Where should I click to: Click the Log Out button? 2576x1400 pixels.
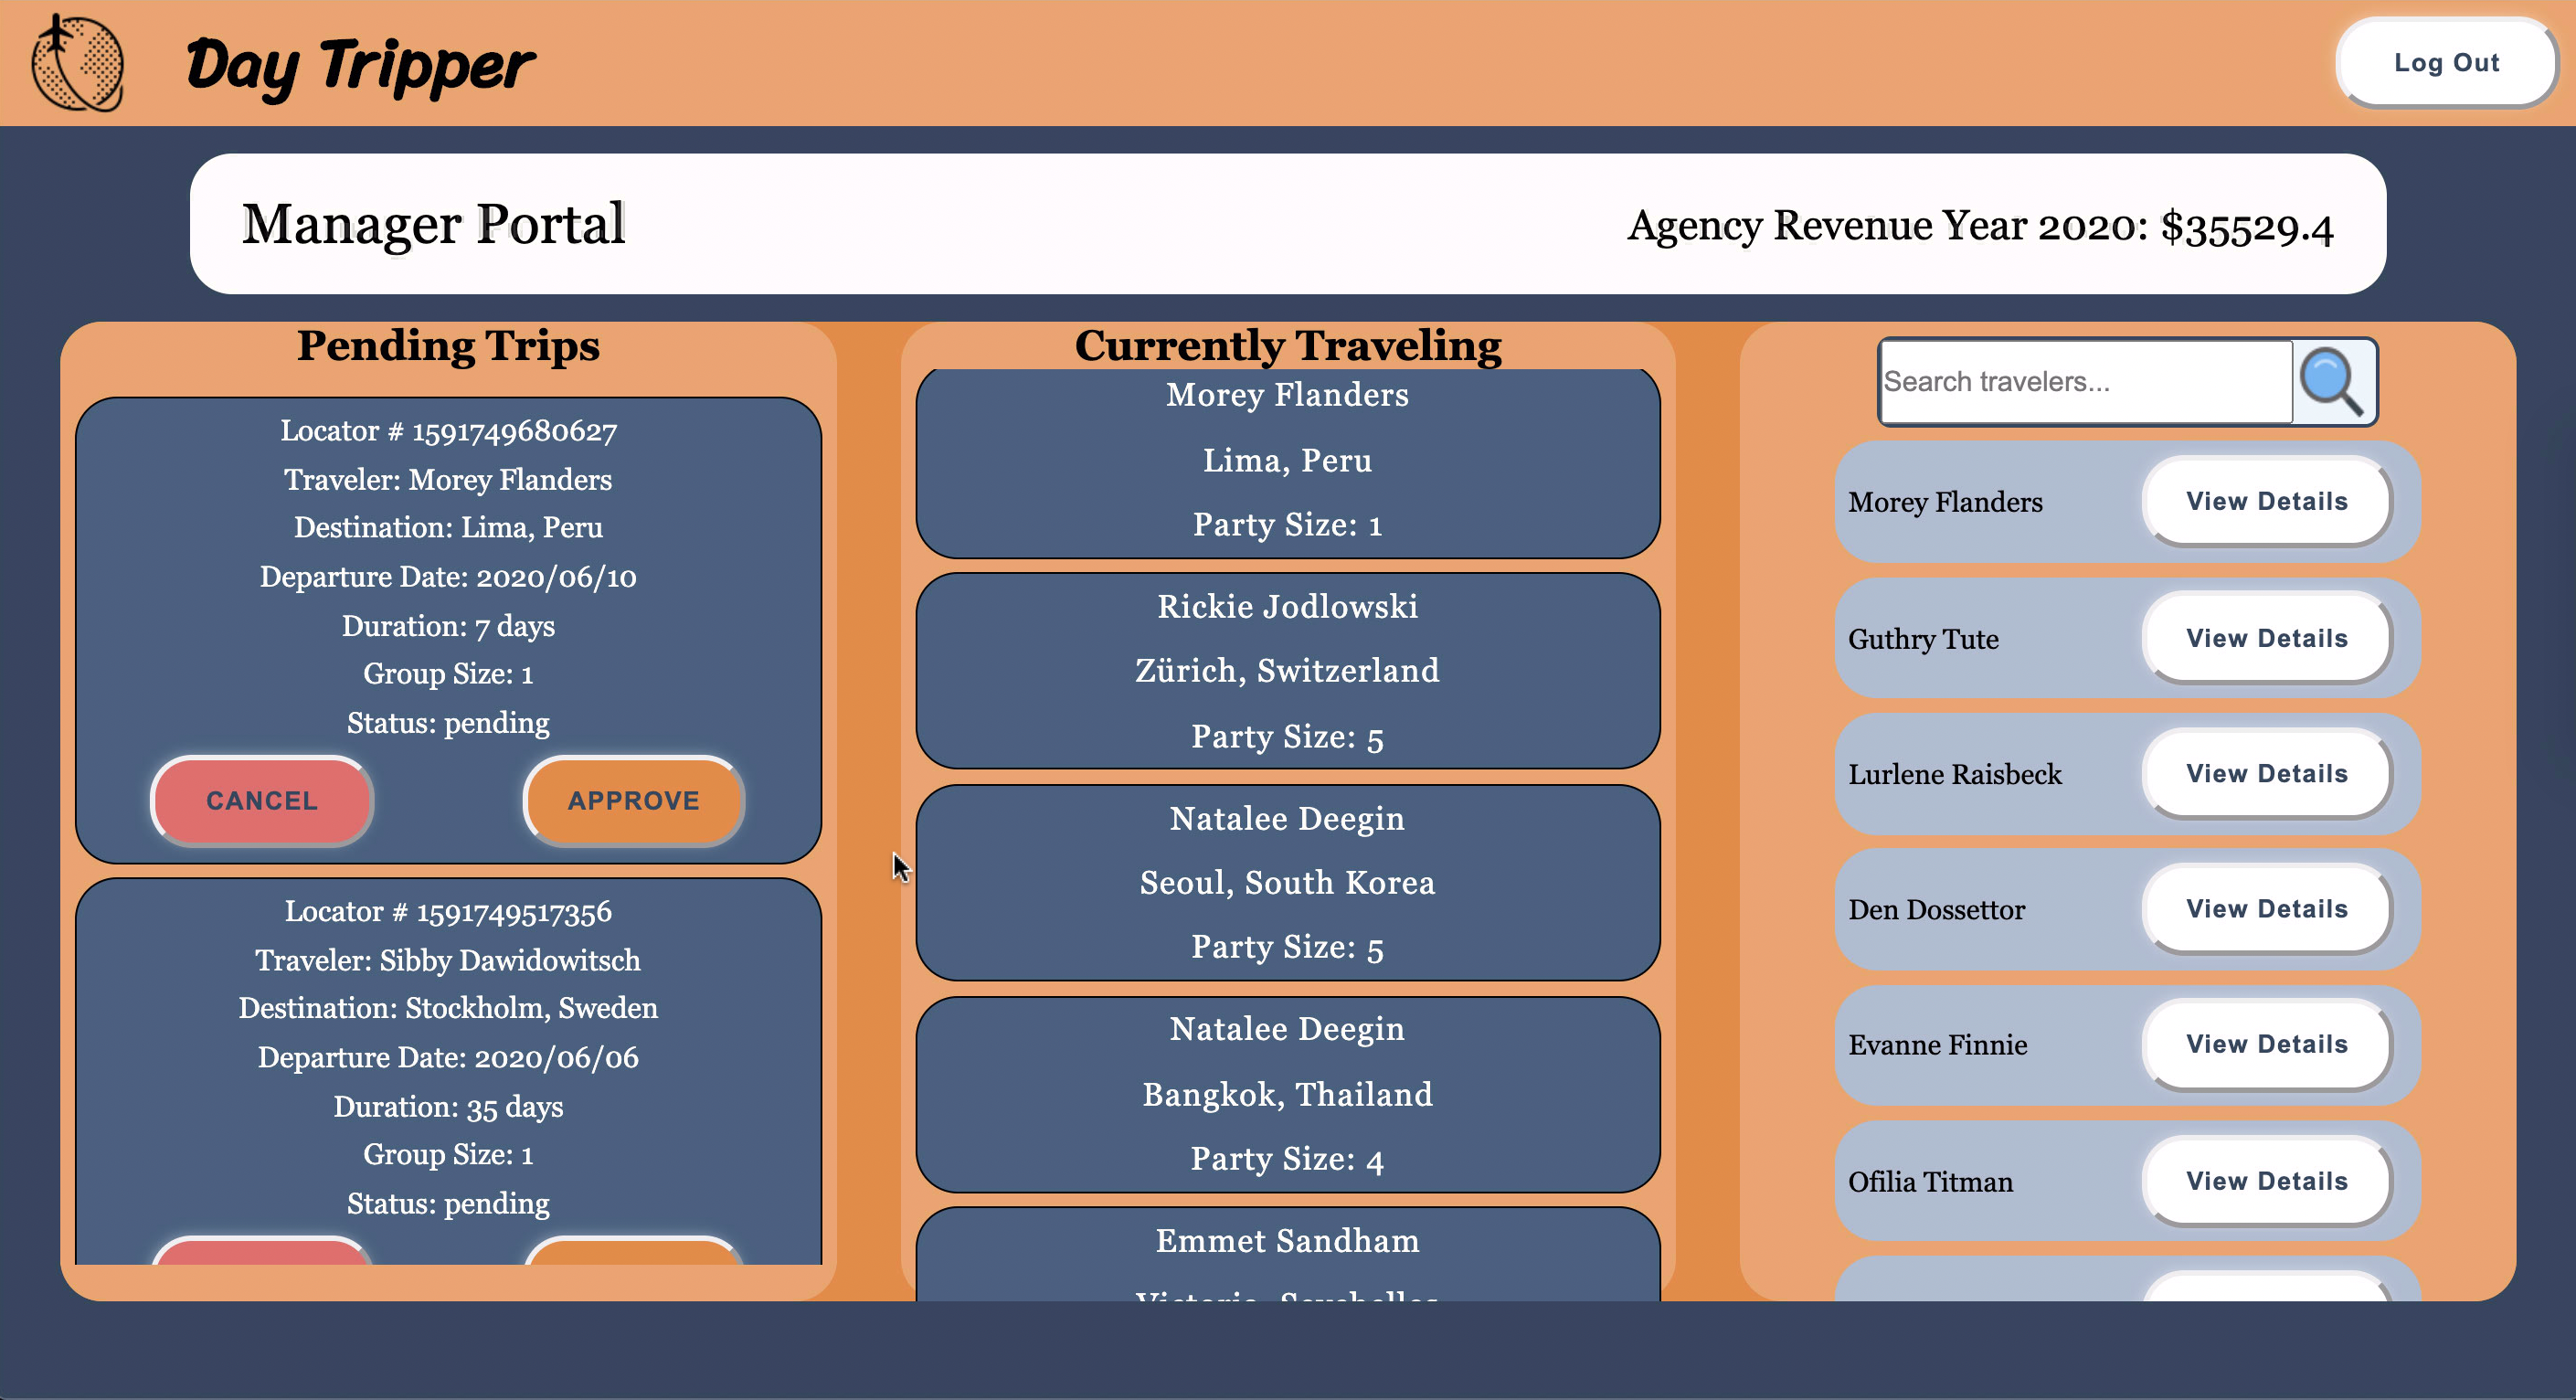pyautogui.click(x=2445, y=63)
